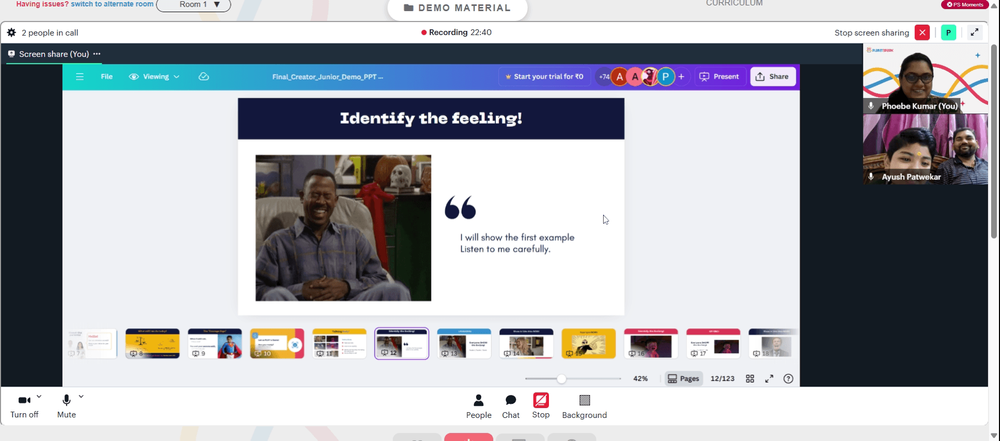This screenshot has width=1000, height=441.
Task: Open the grid view icon in Canva
Action: coord(750,378)
